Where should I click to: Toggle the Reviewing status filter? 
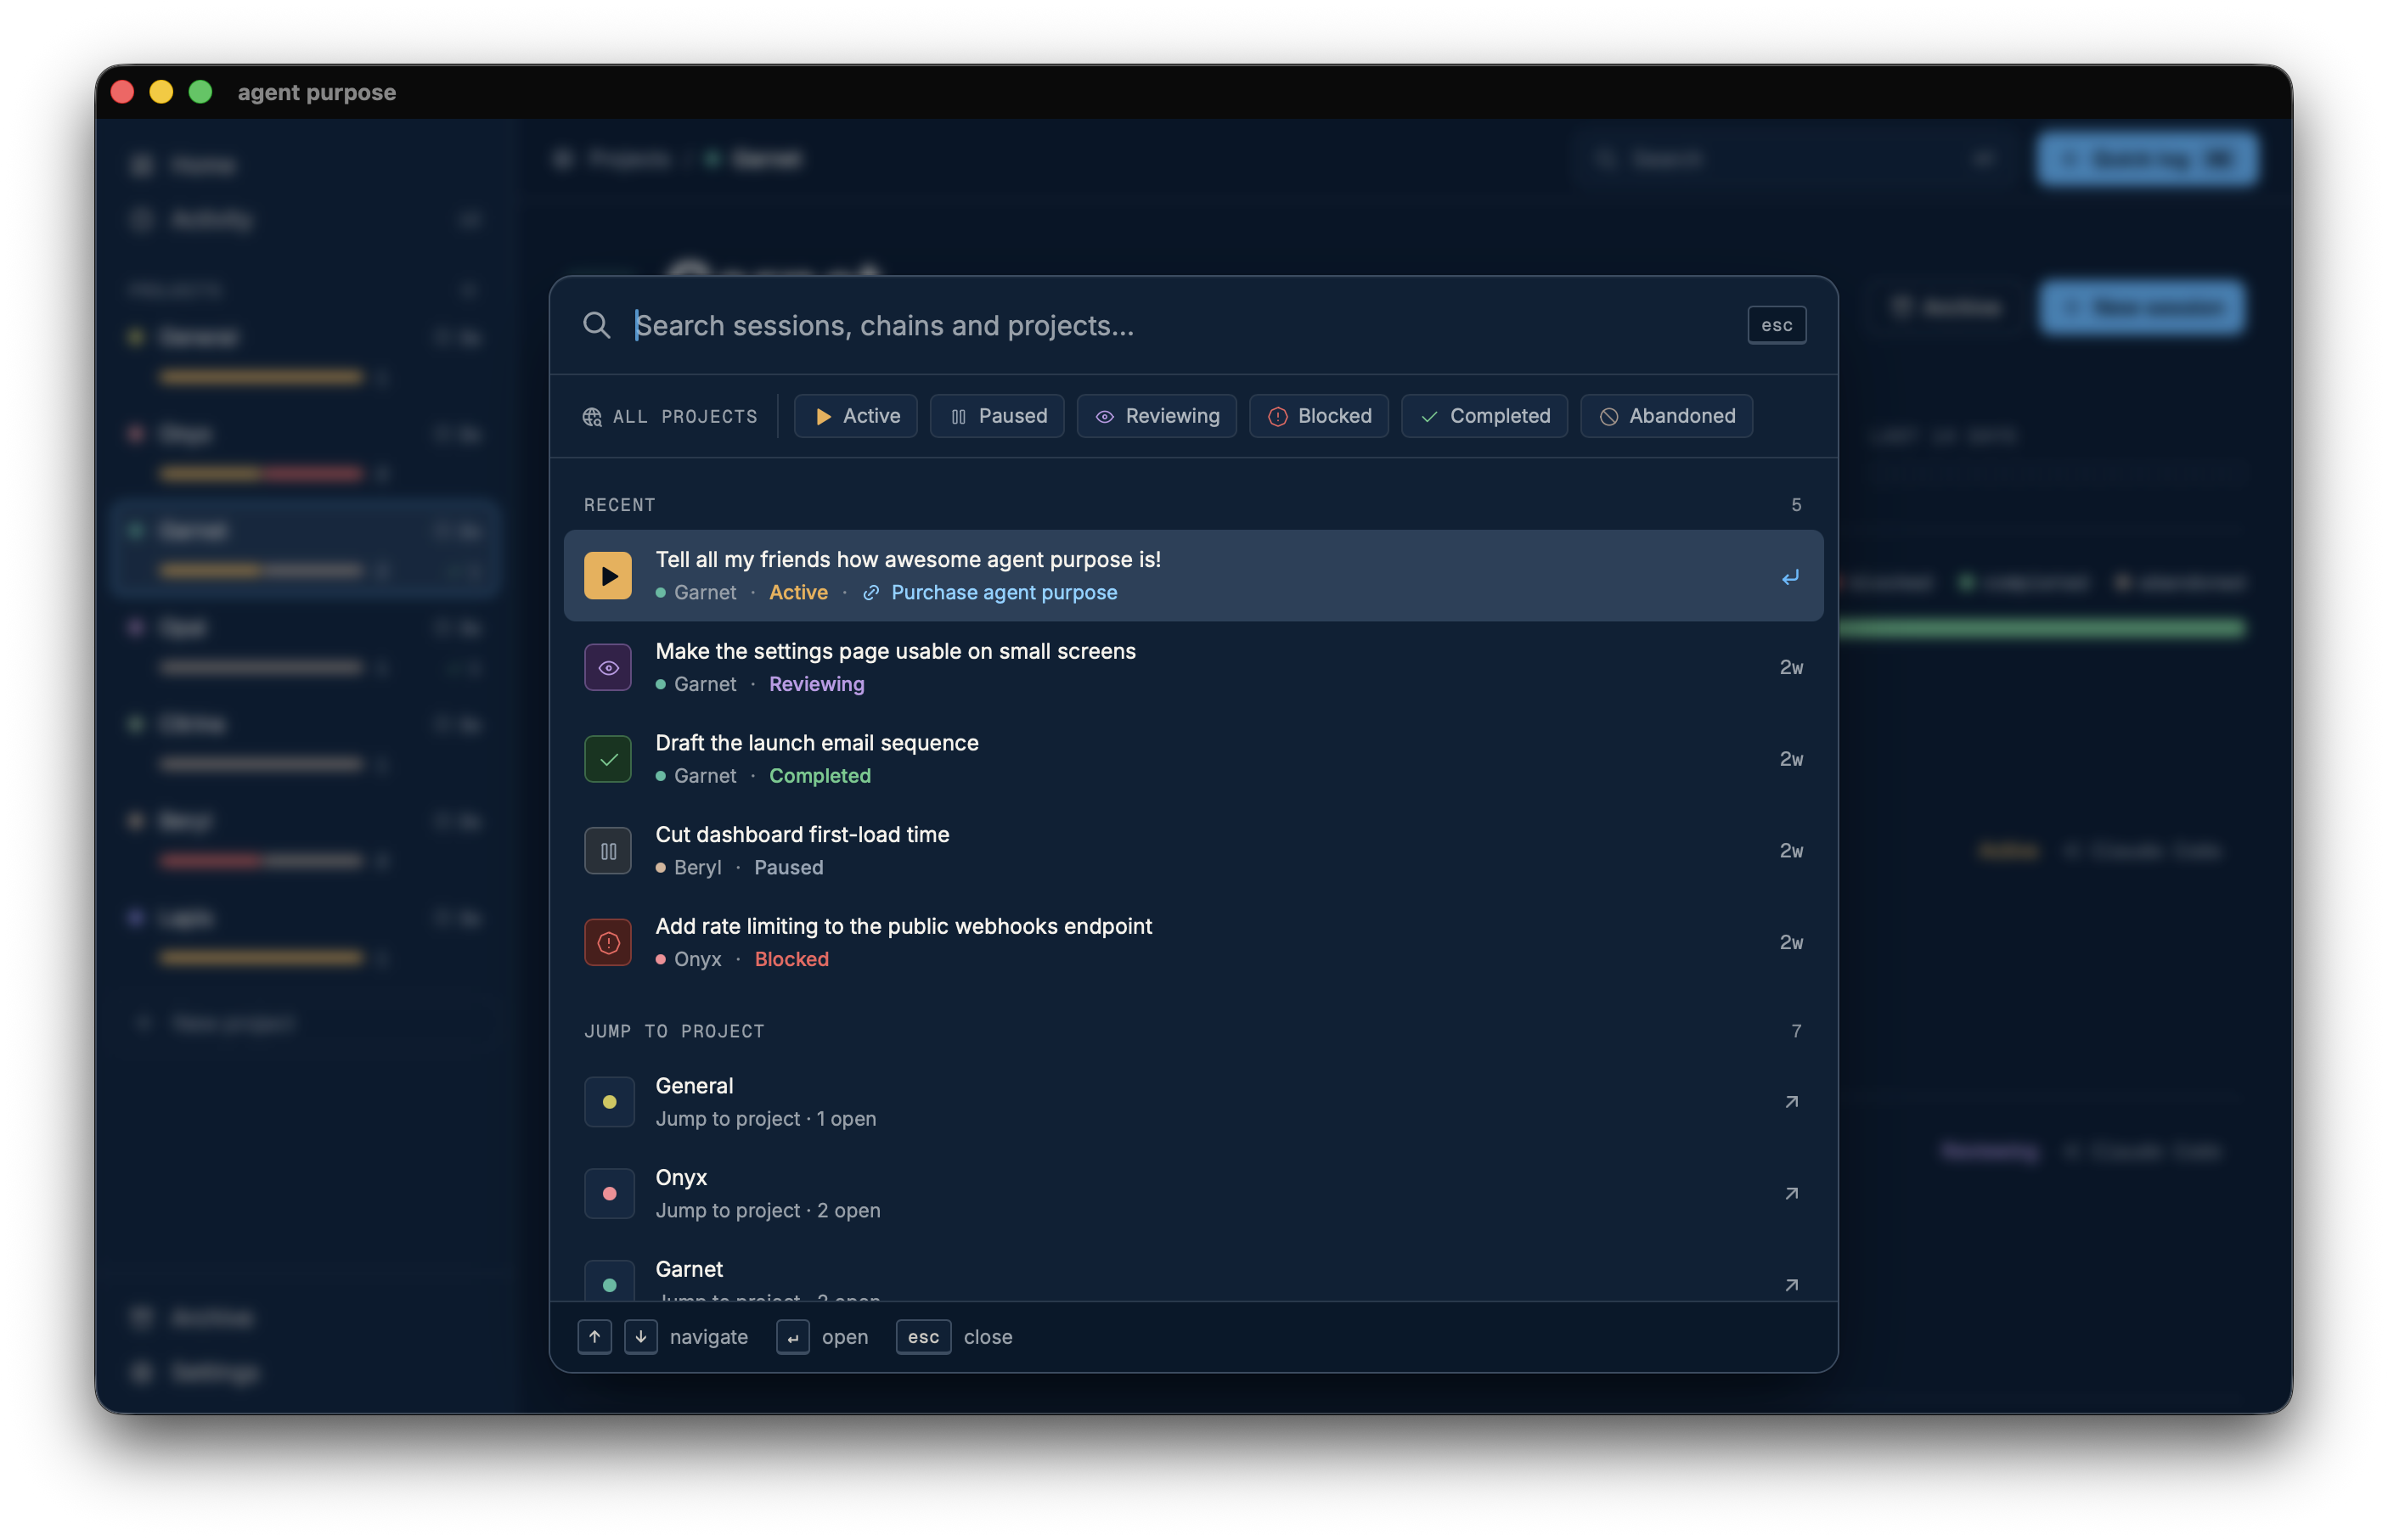(1156, 416)
